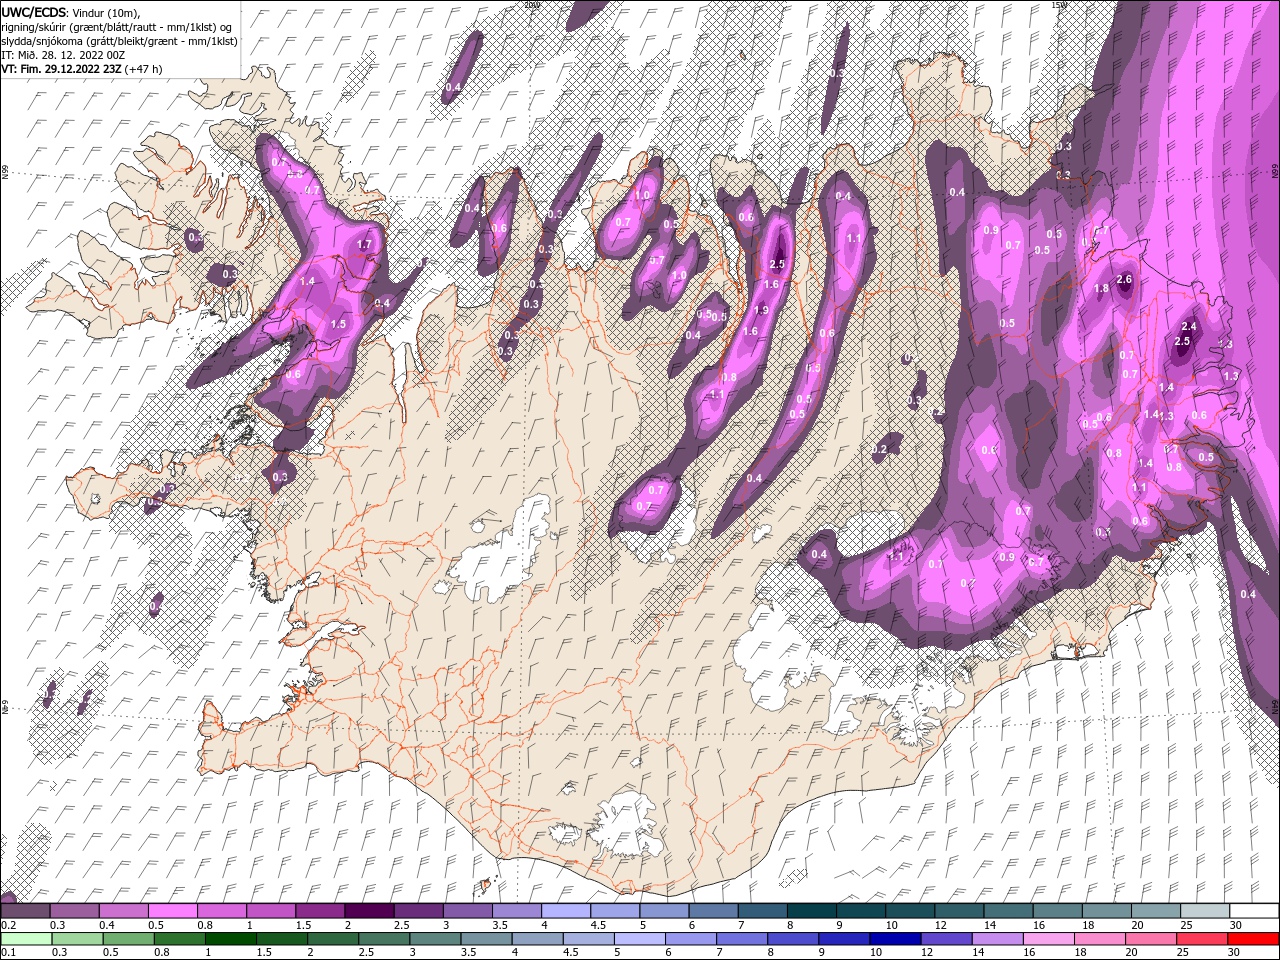Pick the darkest purple swatch above label 2
1280x960 pixels.
pyautogui.click(x=369, y=911)
